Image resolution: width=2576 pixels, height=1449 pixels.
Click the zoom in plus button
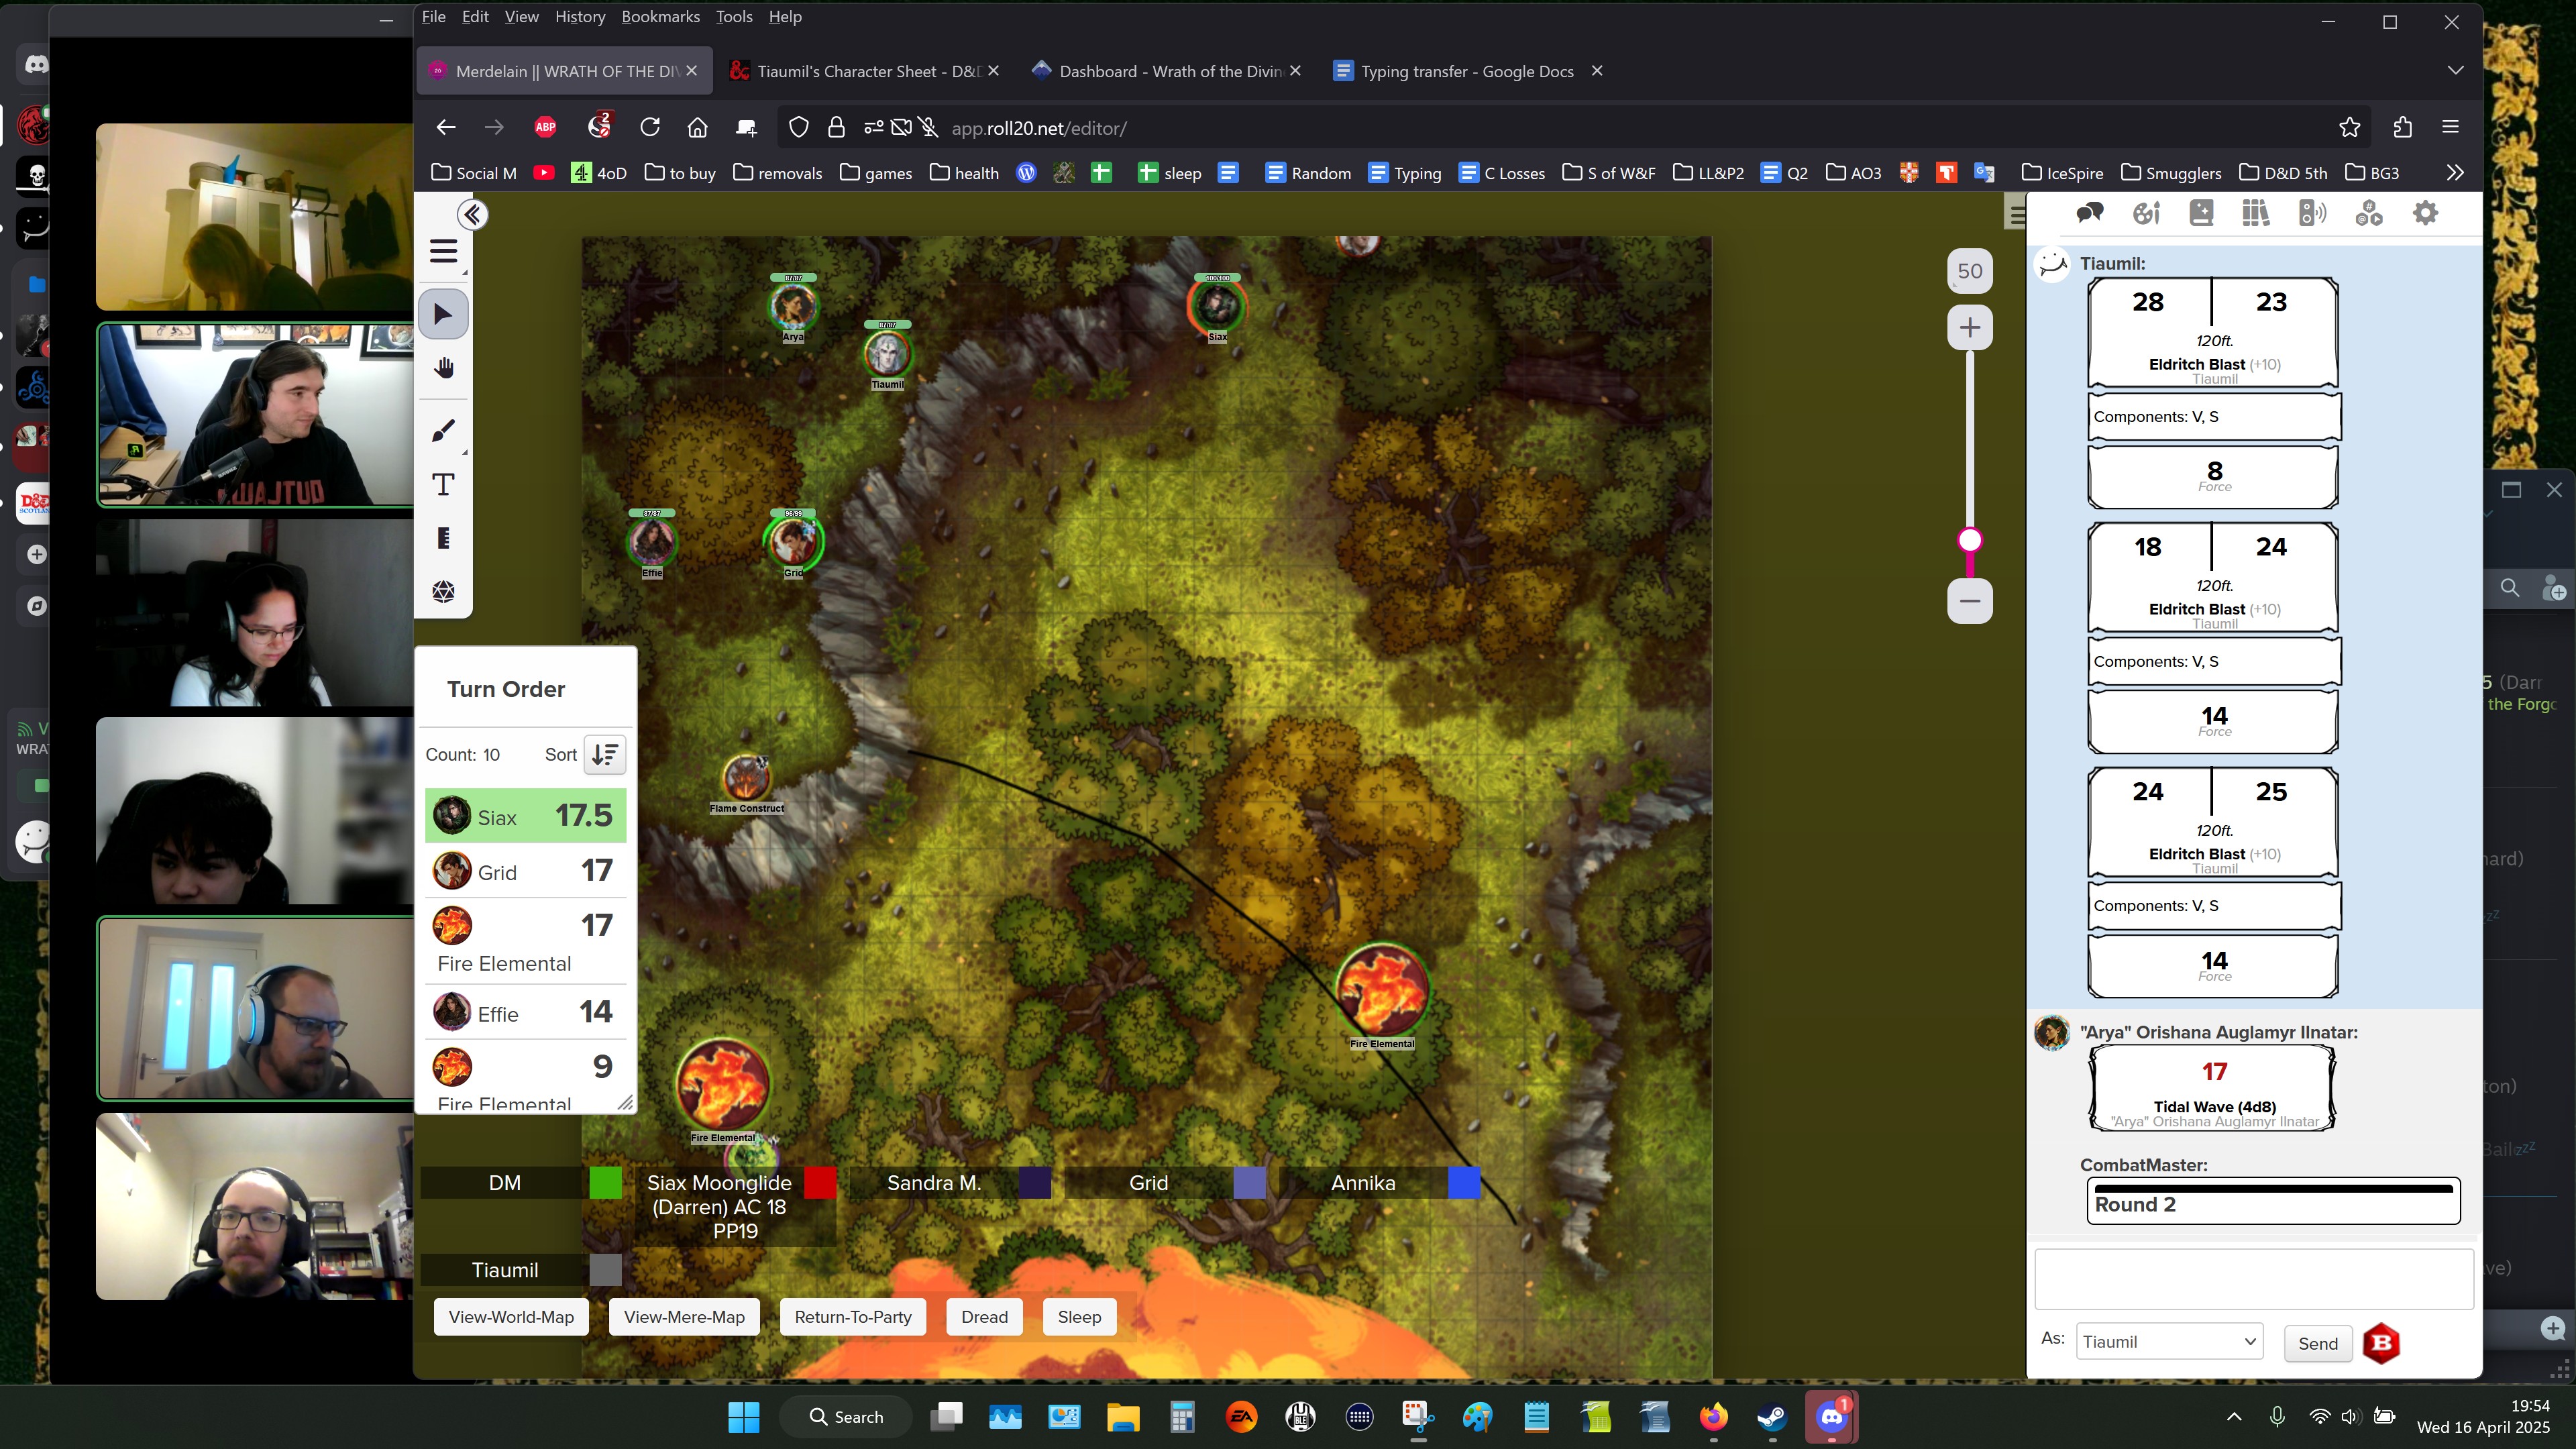(1970, 328)
